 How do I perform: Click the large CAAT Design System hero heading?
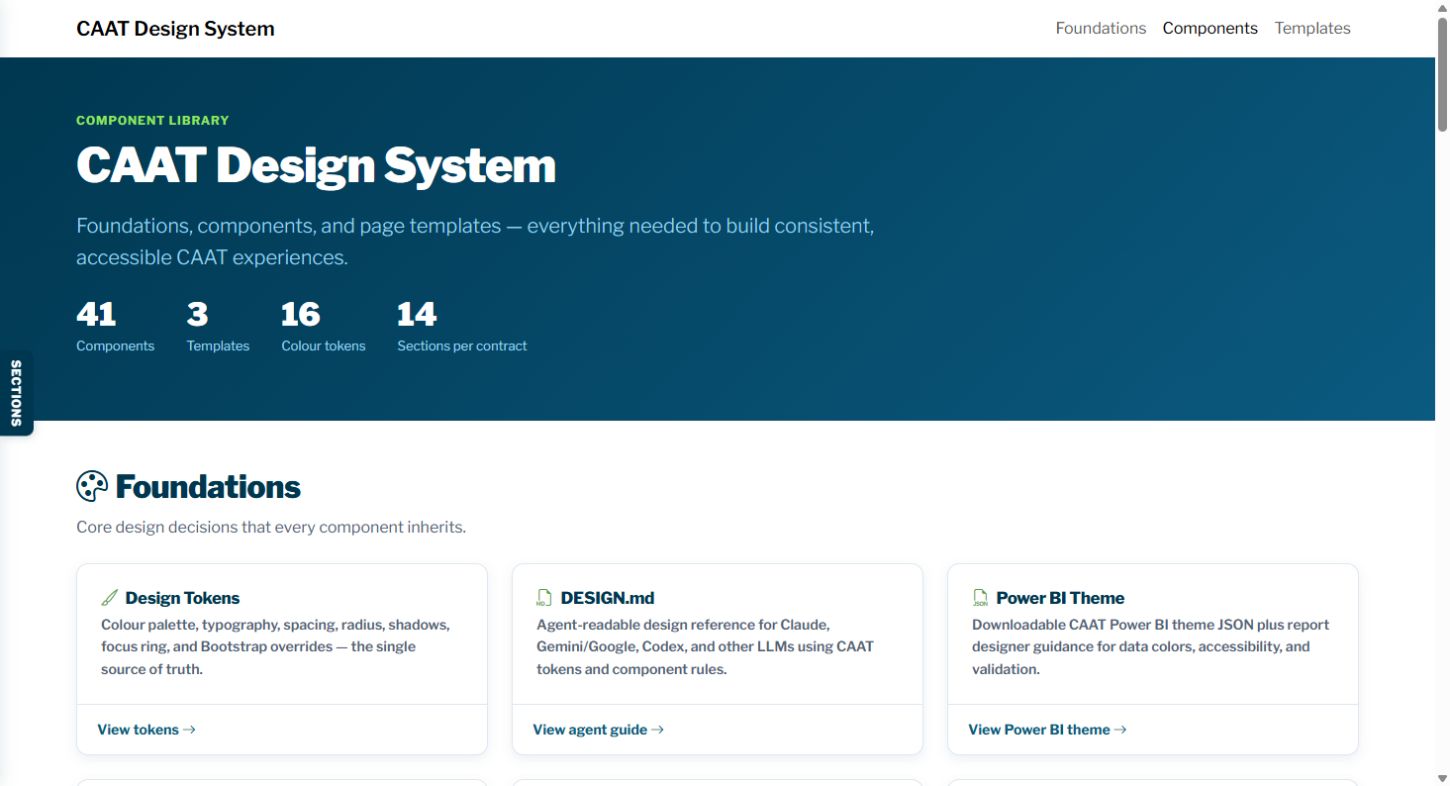point(316,165)
